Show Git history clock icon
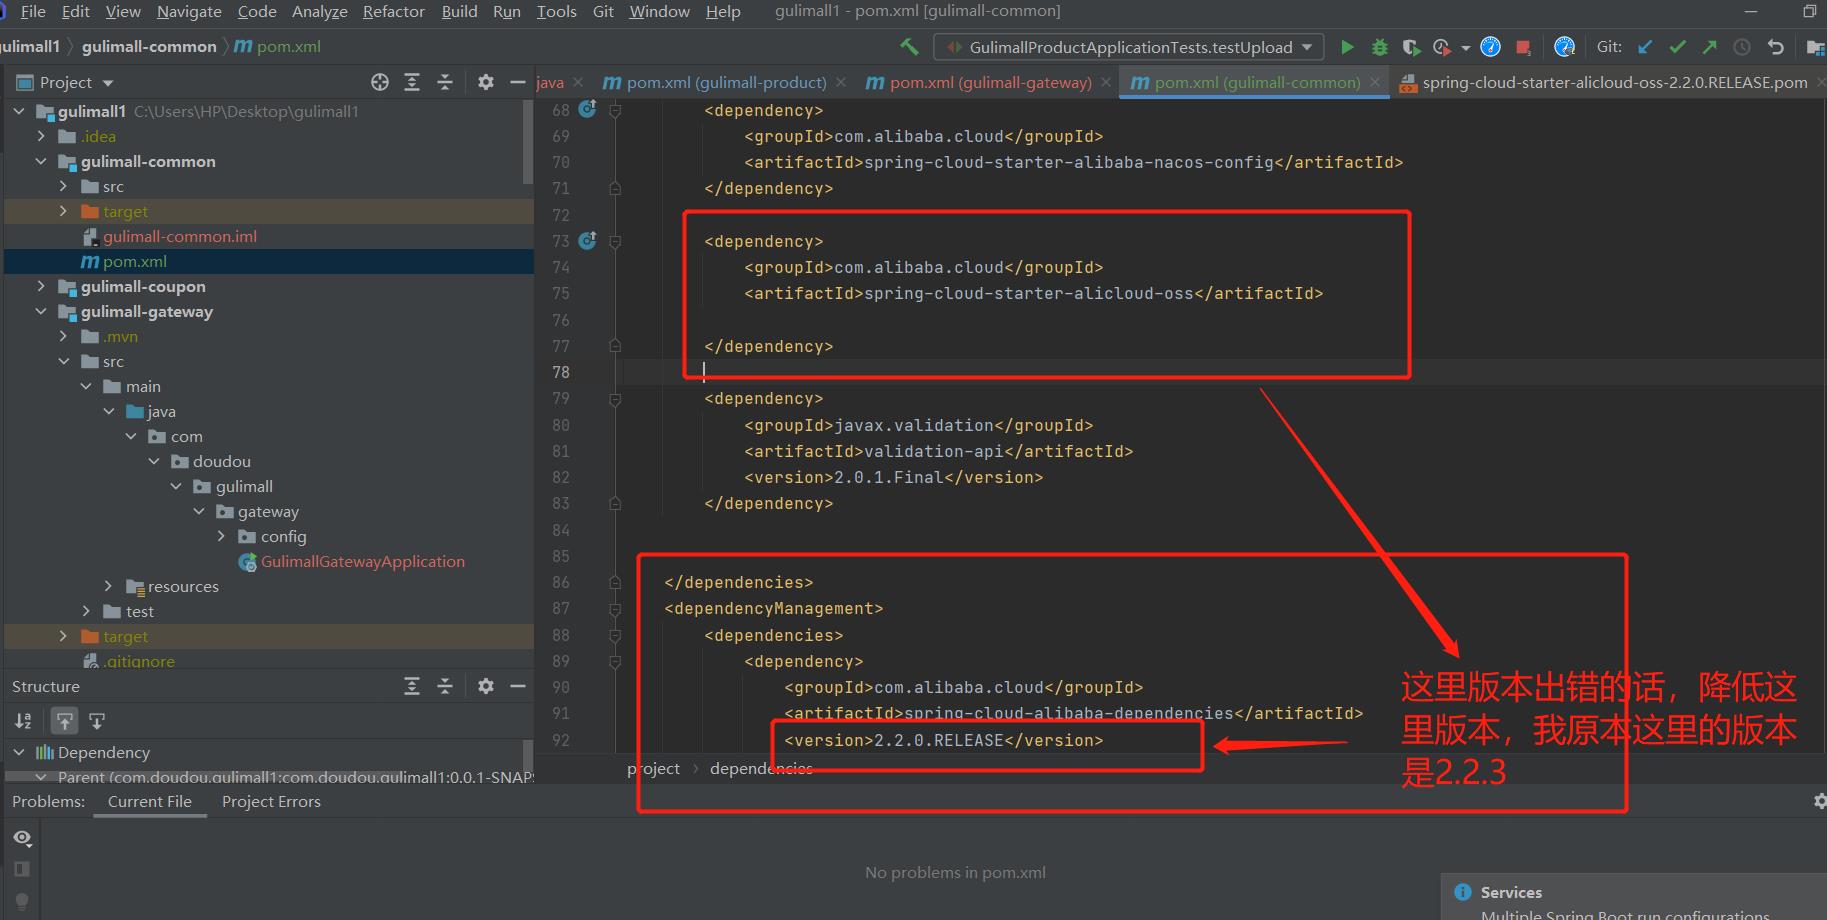Screen dimensions: 1827x920 click(x=1742, y=47)
